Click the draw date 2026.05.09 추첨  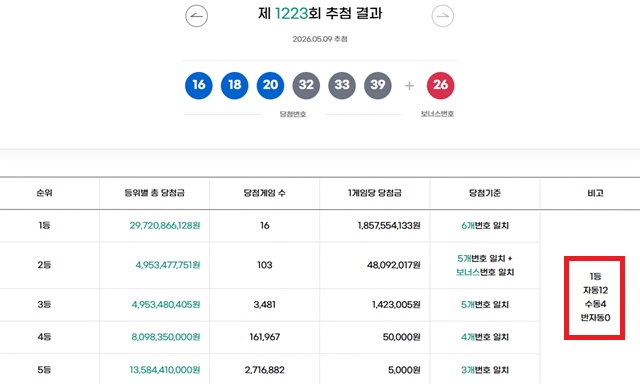(320, 39)
